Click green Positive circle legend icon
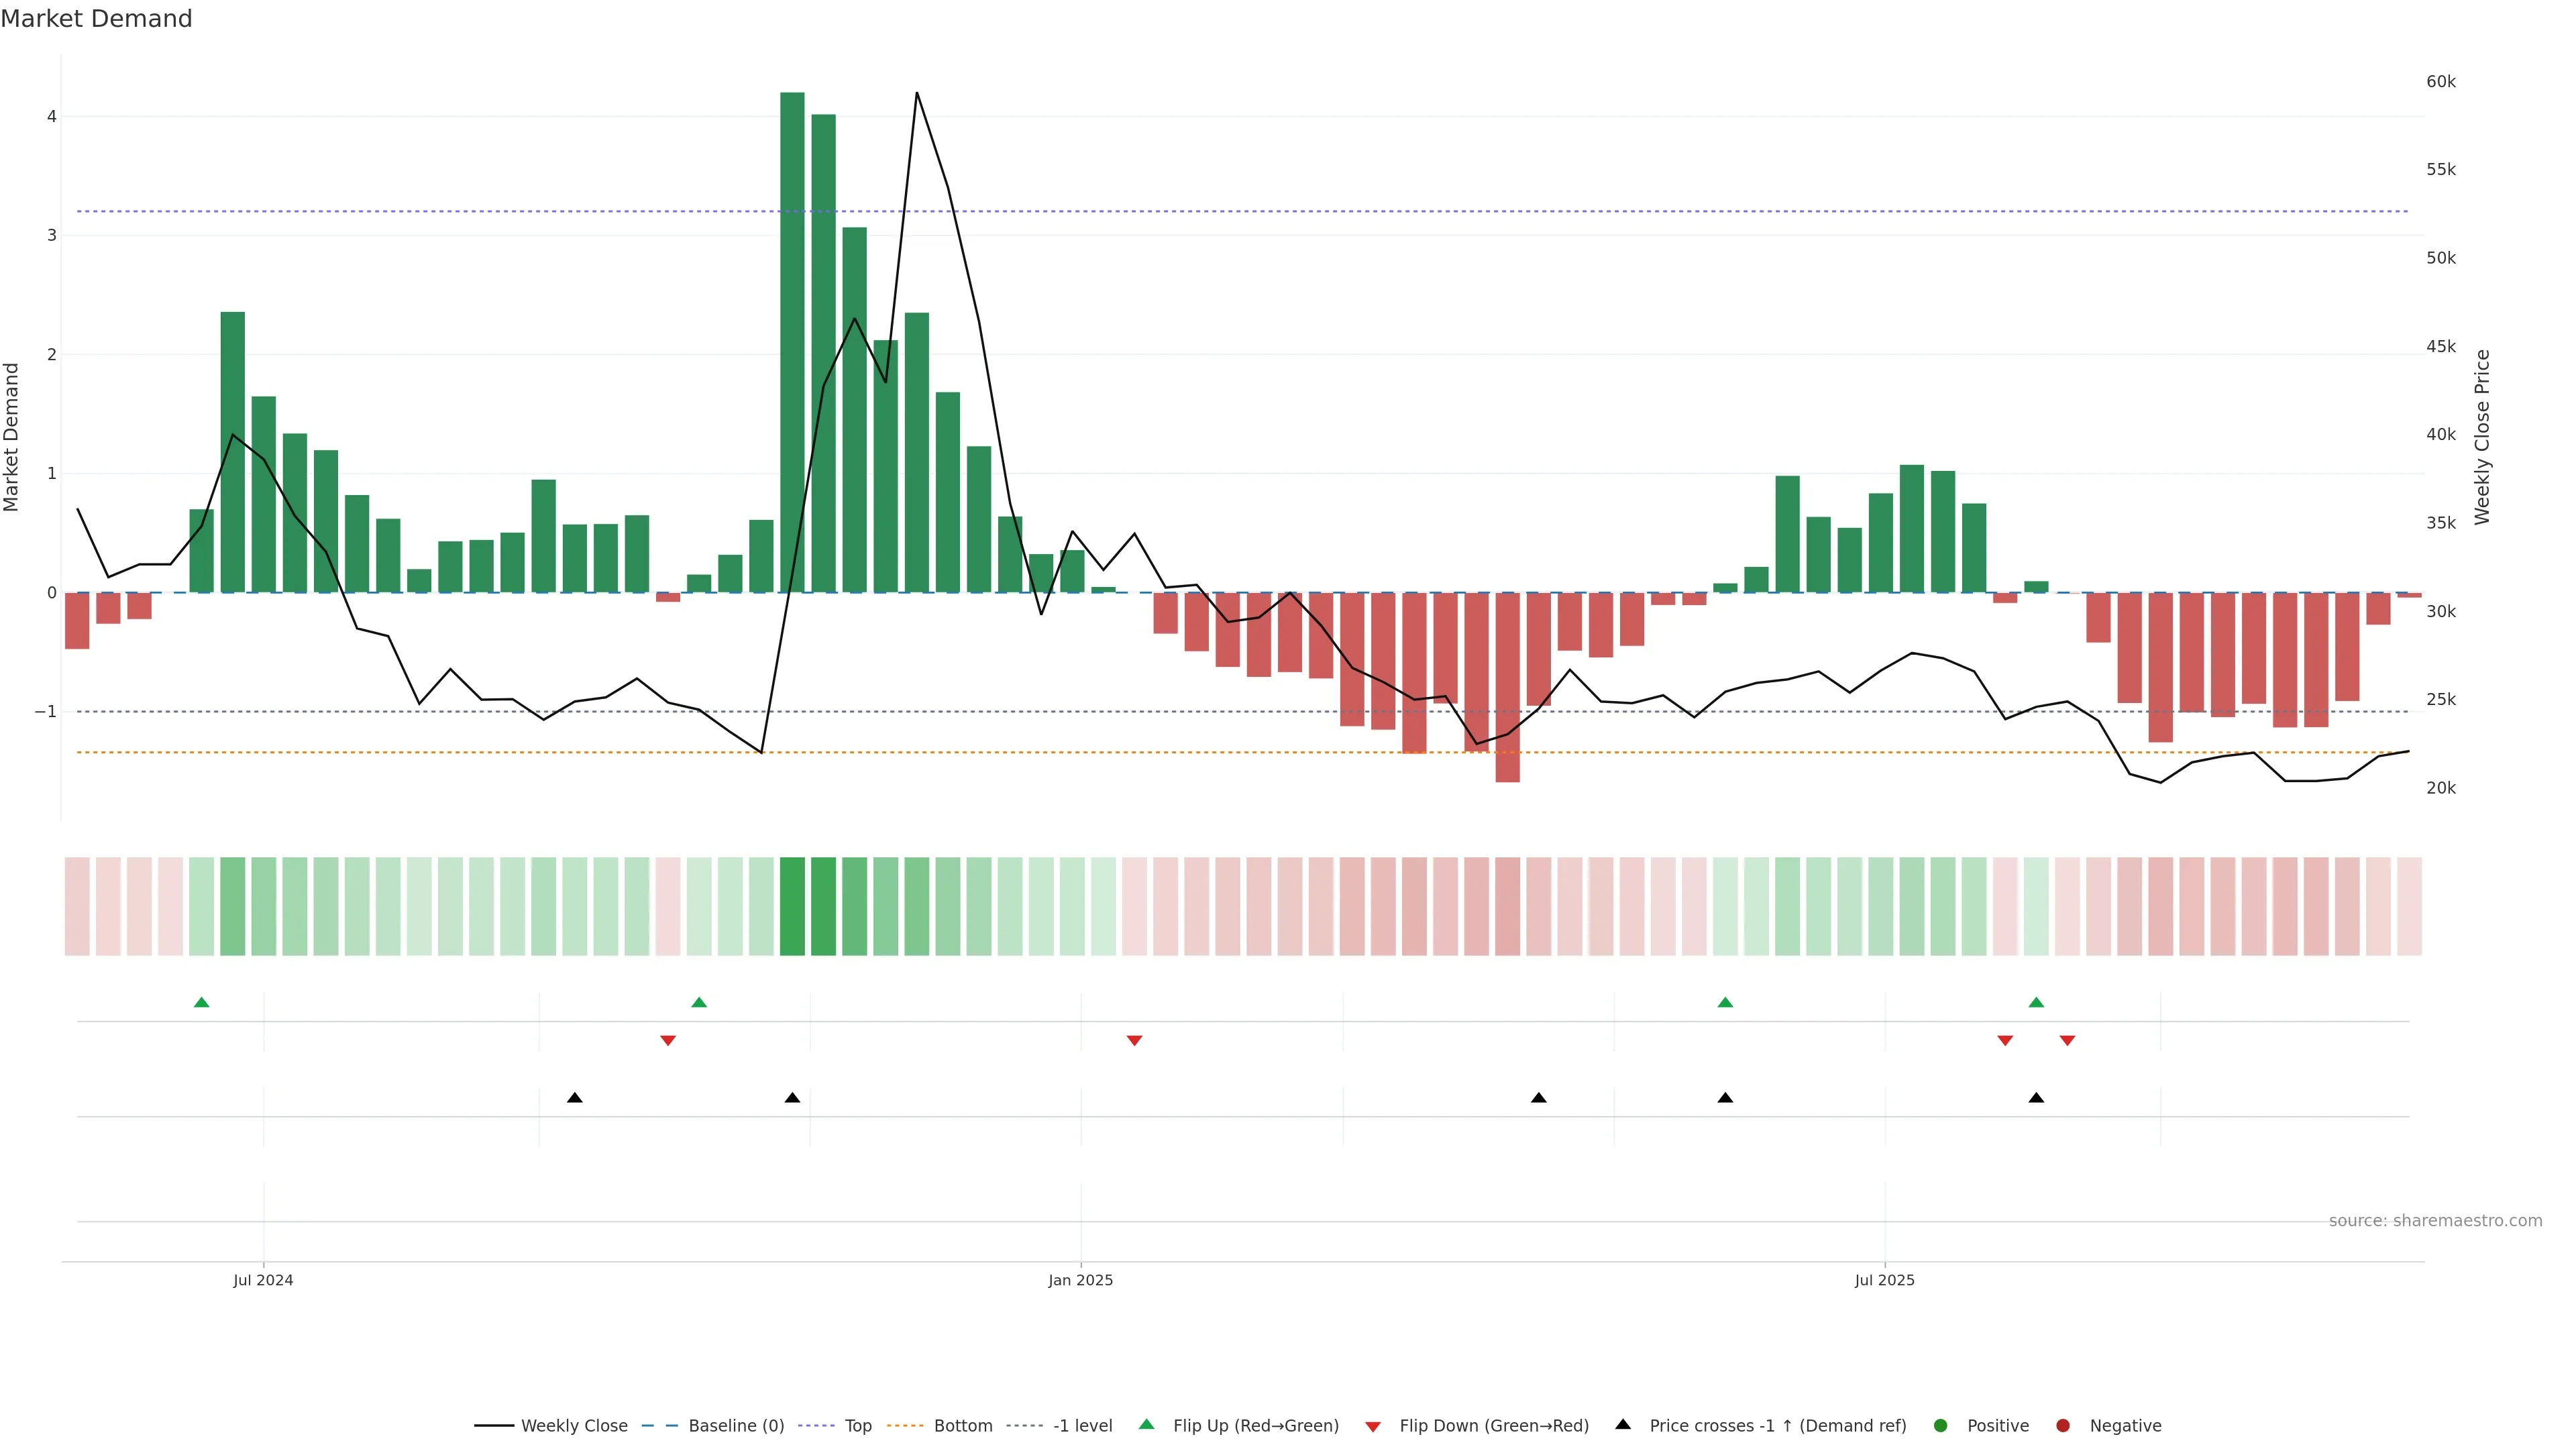The width and height of the screenshot is (2576, 1449). 1941,1426
